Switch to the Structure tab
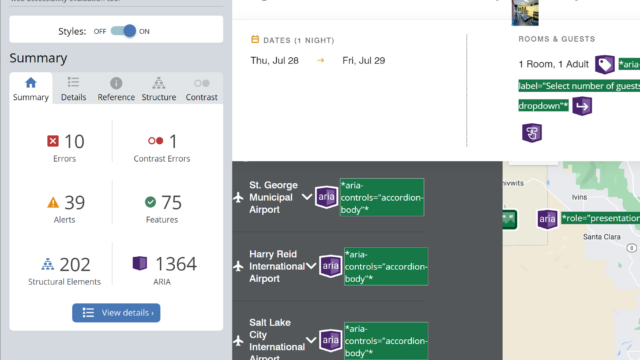The width and height of the screenshot is (640, 360). 159,89
